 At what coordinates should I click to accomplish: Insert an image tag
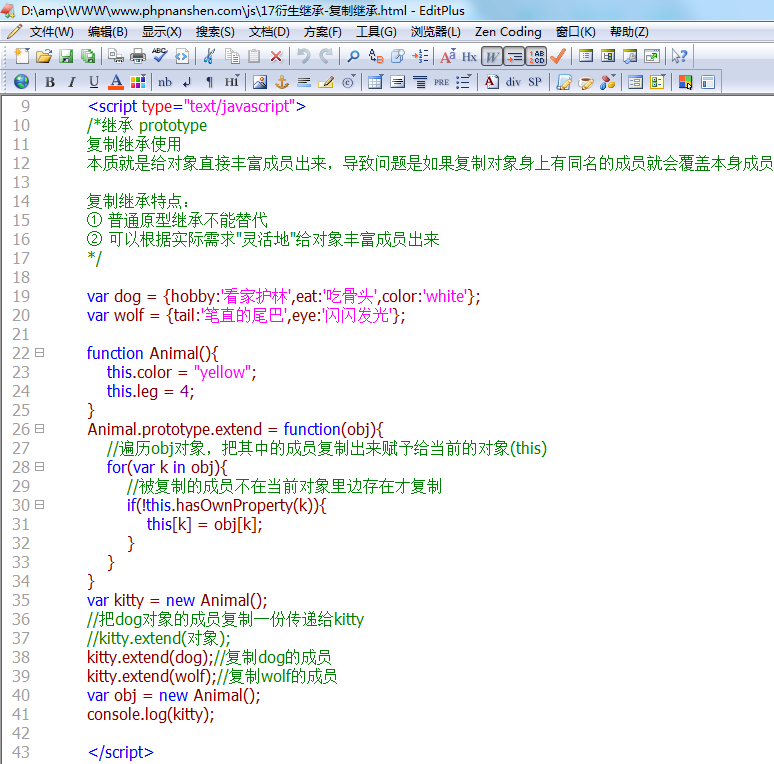tap(260, 82)
